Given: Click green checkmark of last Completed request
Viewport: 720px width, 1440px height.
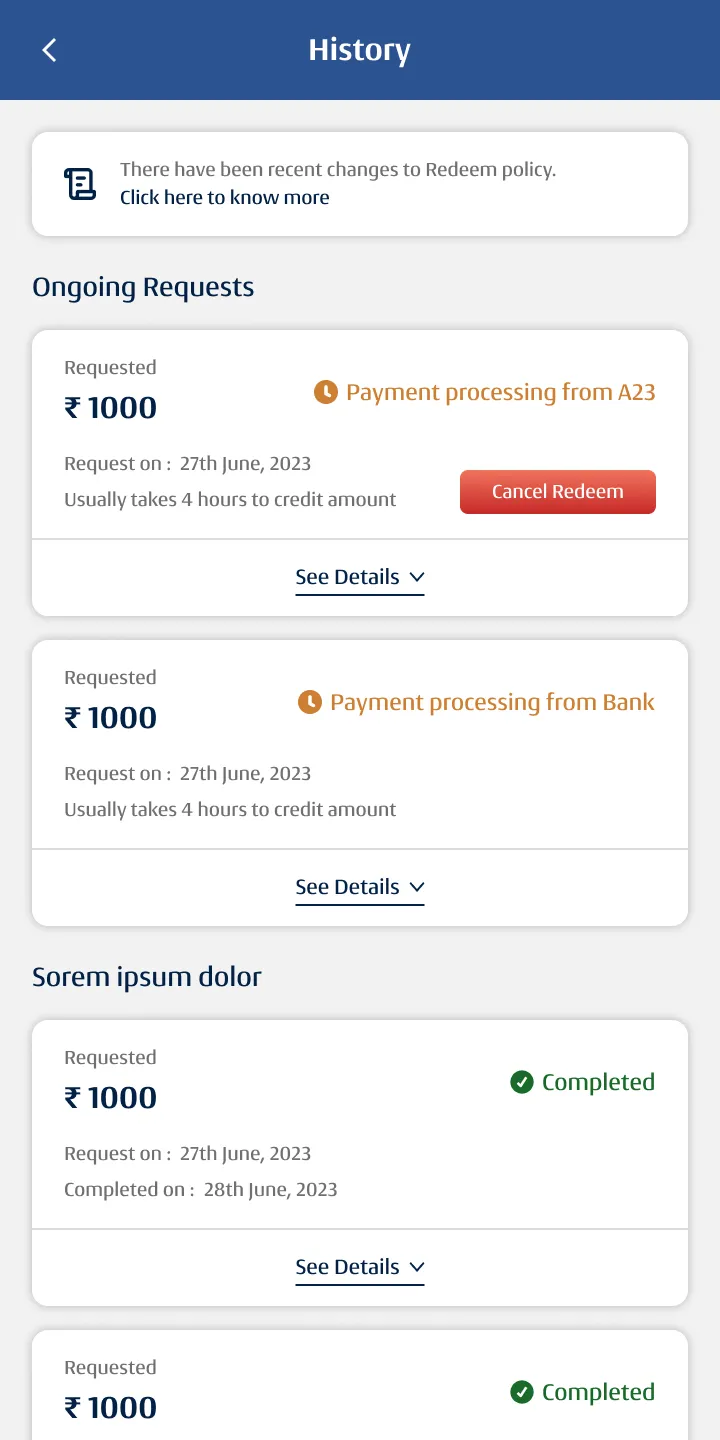Looking at the screenshot, I should [521, 1392].
